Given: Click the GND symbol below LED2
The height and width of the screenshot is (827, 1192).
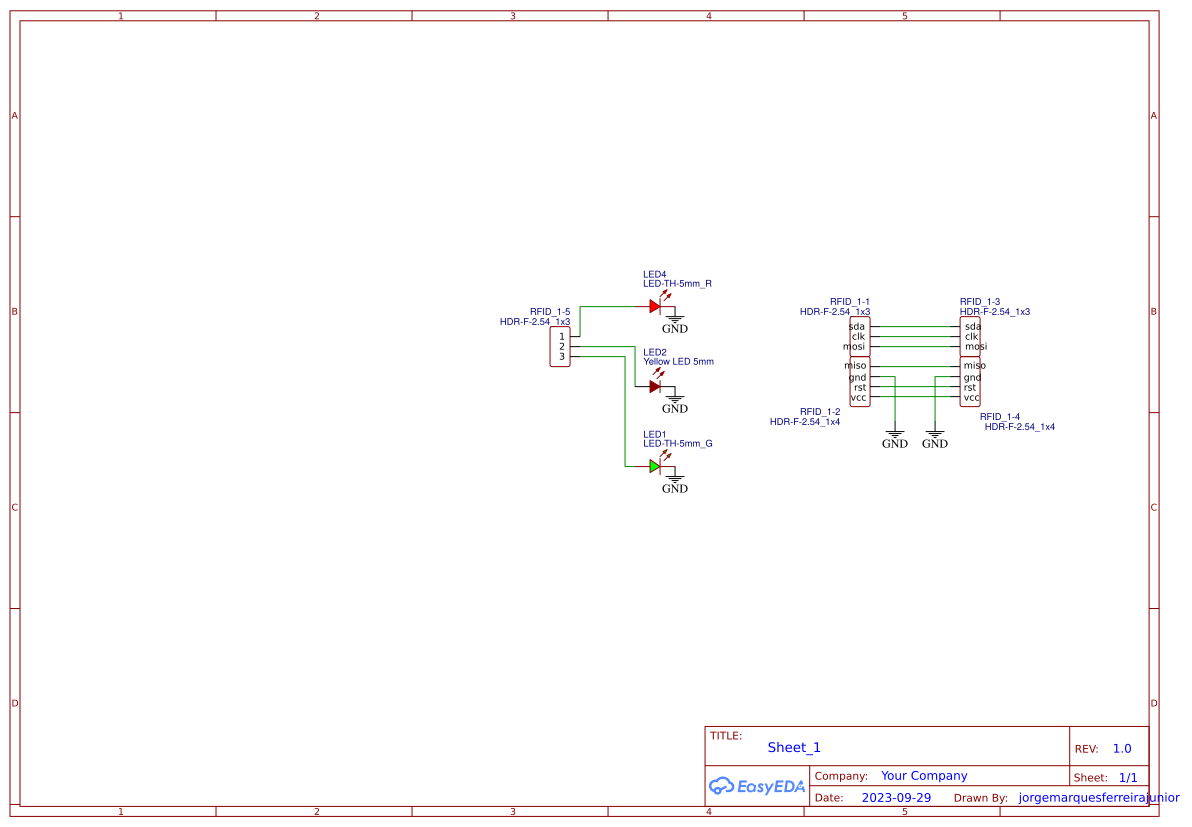Looking at the screenshot, I should 675,400.
